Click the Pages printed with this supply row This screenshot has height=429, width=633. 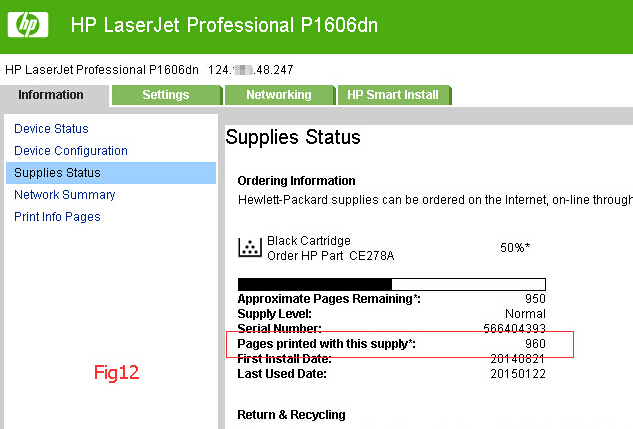click(x=391, y=344)
